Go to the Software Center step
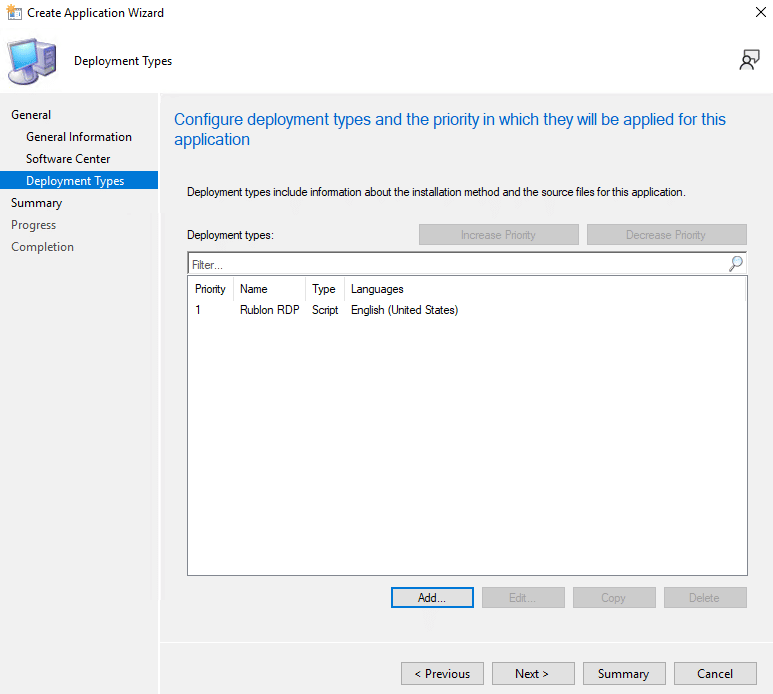 click(68, 159)
